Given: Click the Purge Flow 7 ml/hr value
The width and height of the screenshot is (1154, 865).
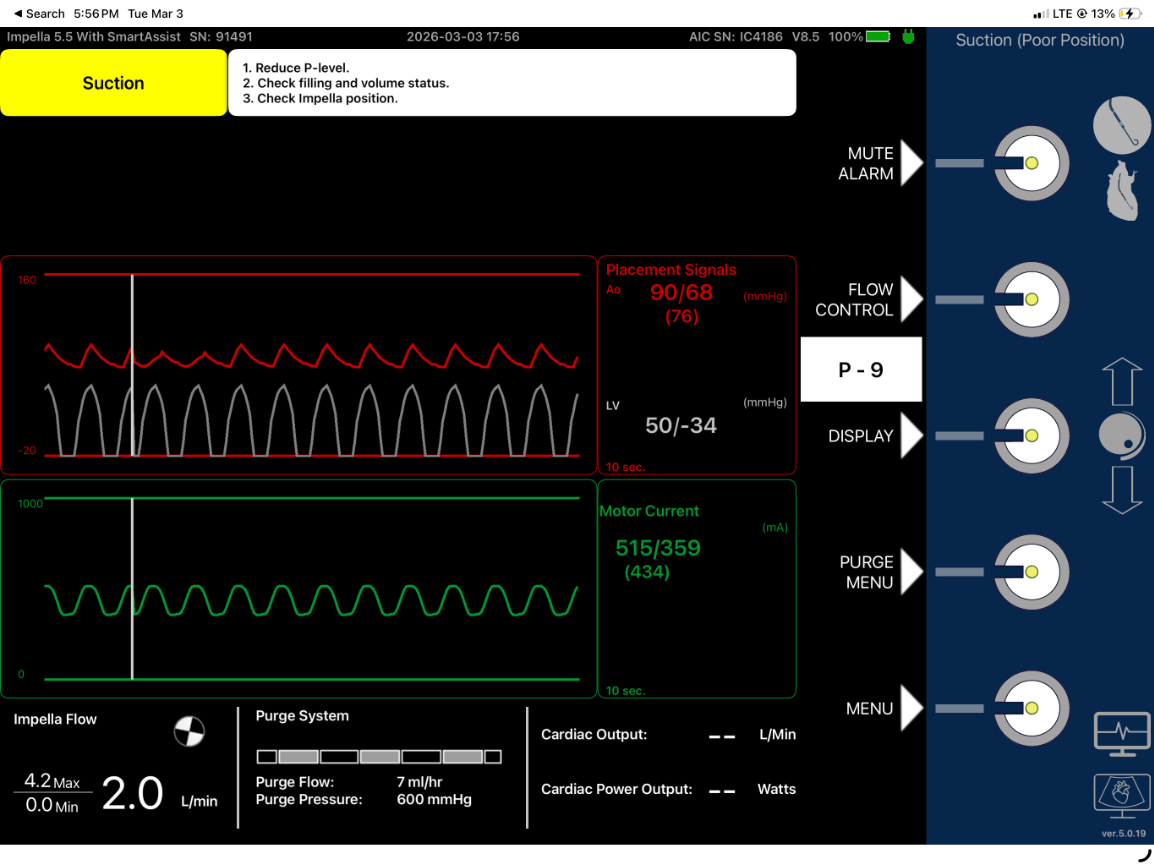Looking at the screenshot, I should [x=420, y=782].
